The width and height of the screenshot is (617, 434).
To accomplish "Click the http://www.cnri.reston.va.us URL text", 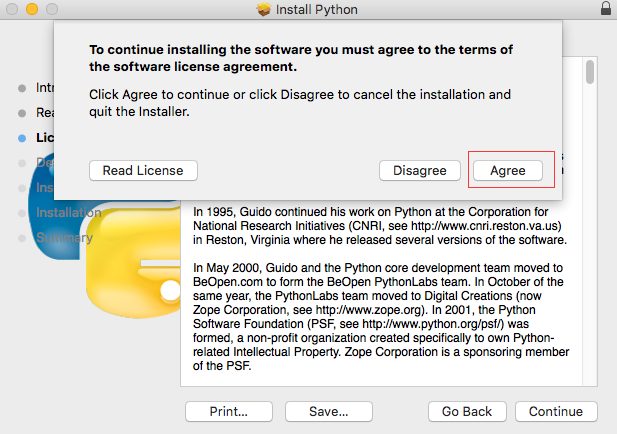I will pos(484,226).
